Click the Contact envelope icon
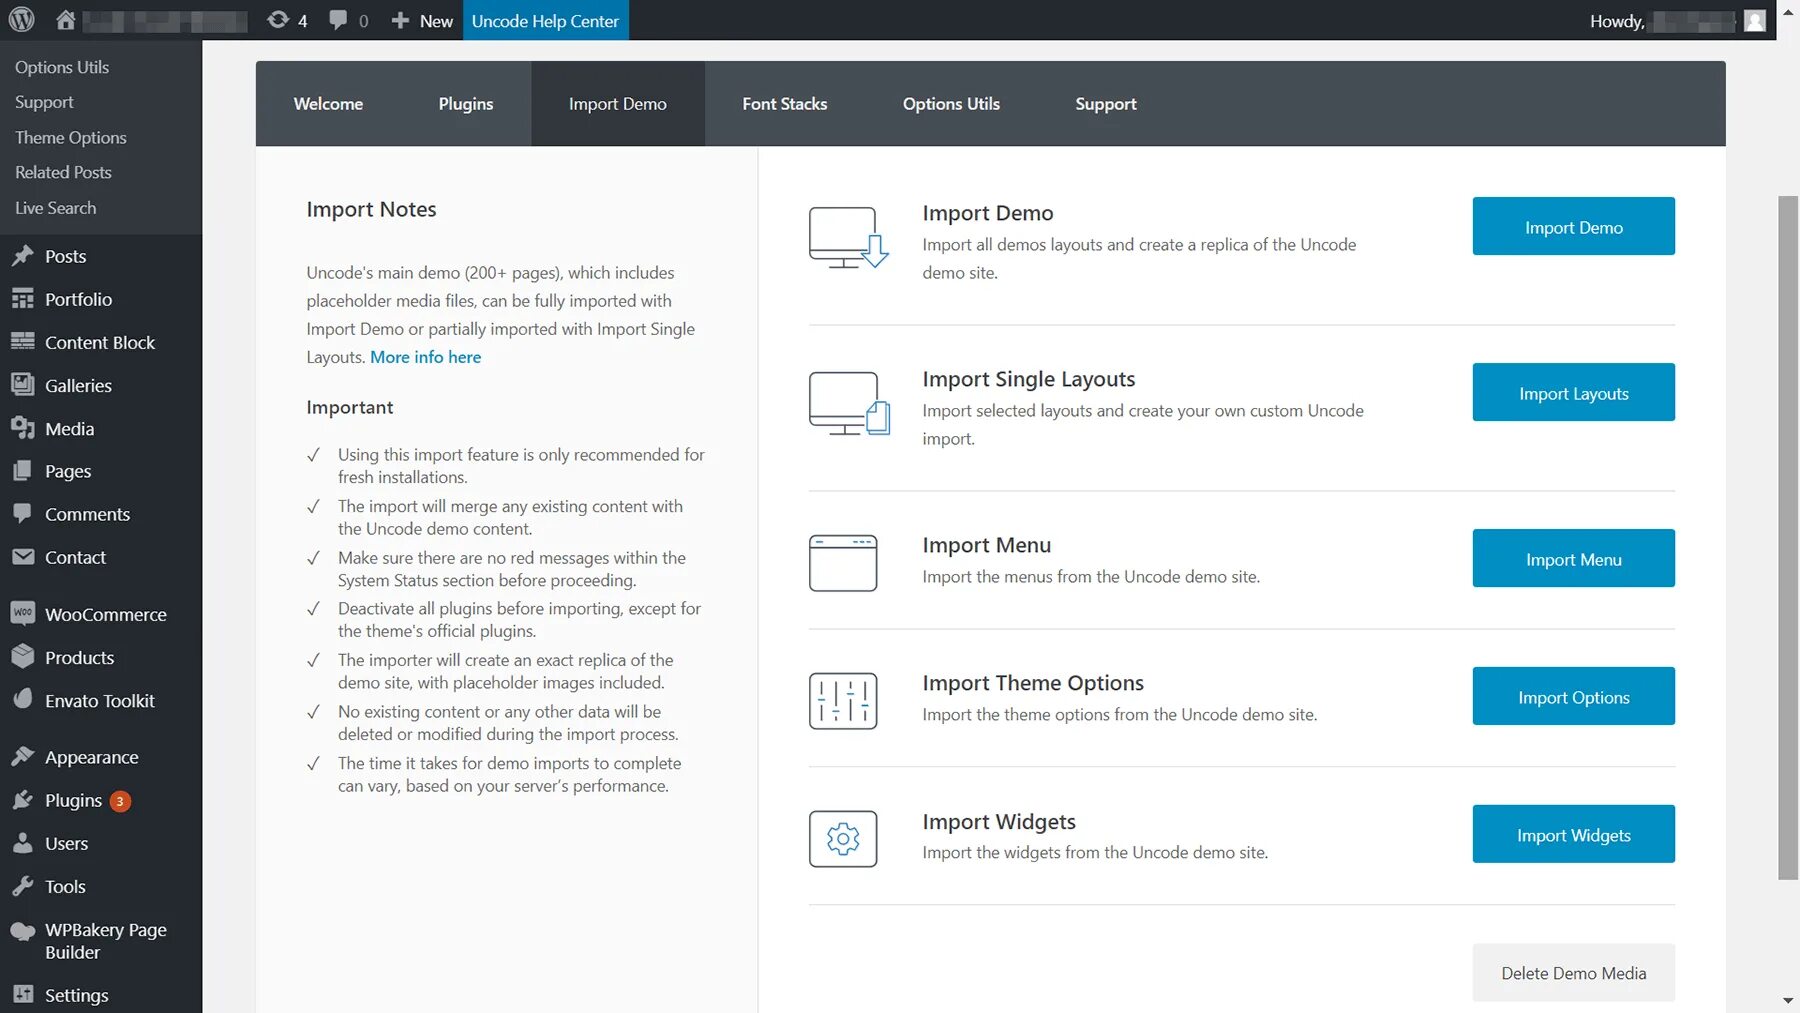This screenshot has height=1013, width=1800. pos(23,557)
